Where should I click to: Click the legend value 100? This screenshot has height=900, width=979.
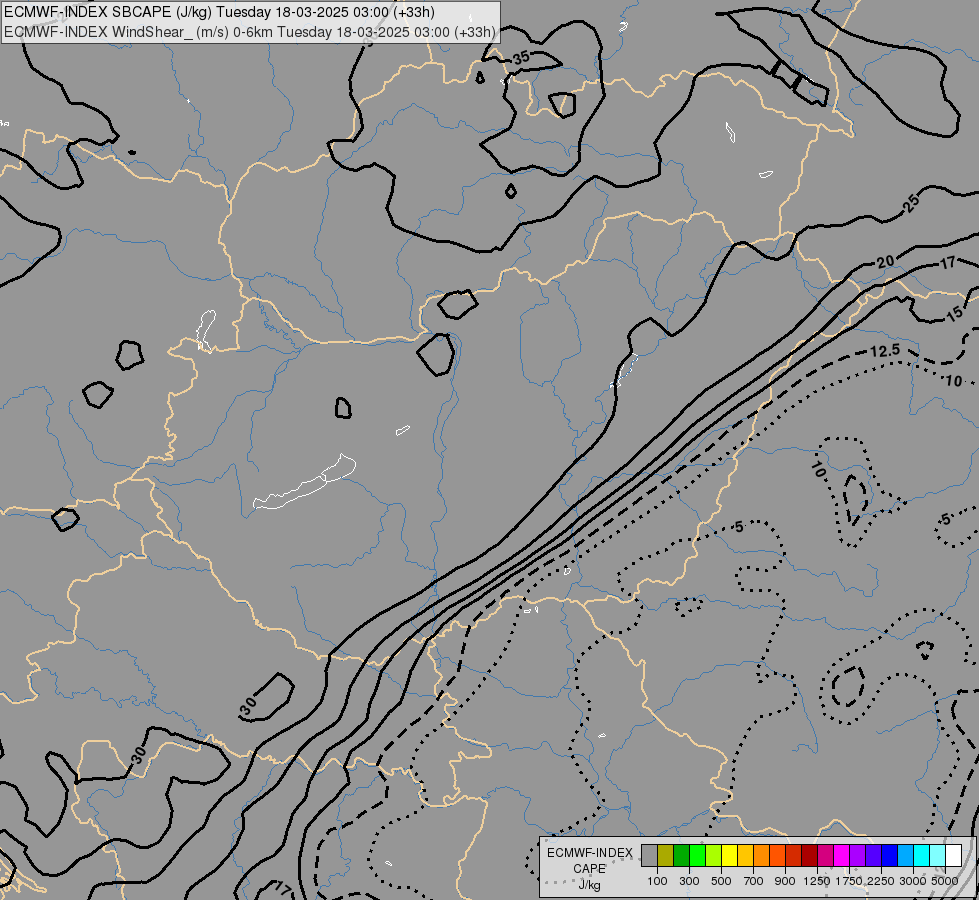(657, 881)
